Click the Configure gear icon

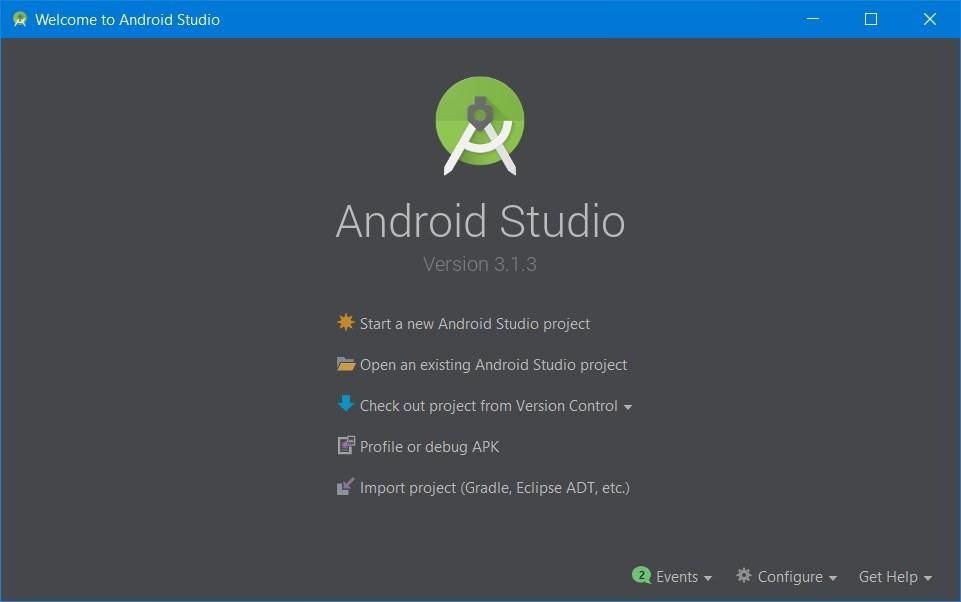pos(743,575)
